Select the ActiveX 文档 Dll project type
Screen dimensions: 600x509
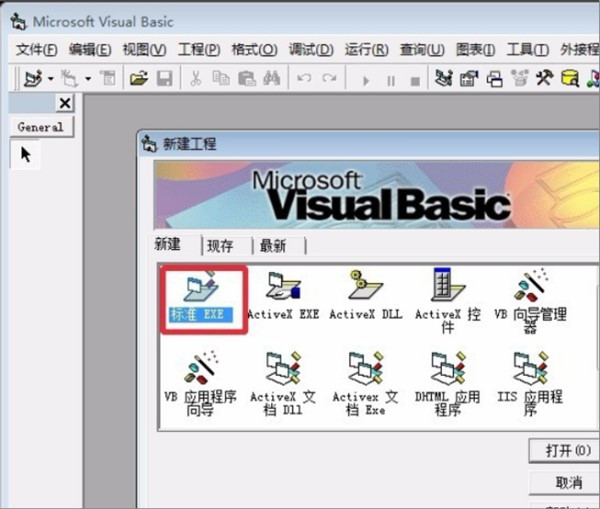pos(283,384)
